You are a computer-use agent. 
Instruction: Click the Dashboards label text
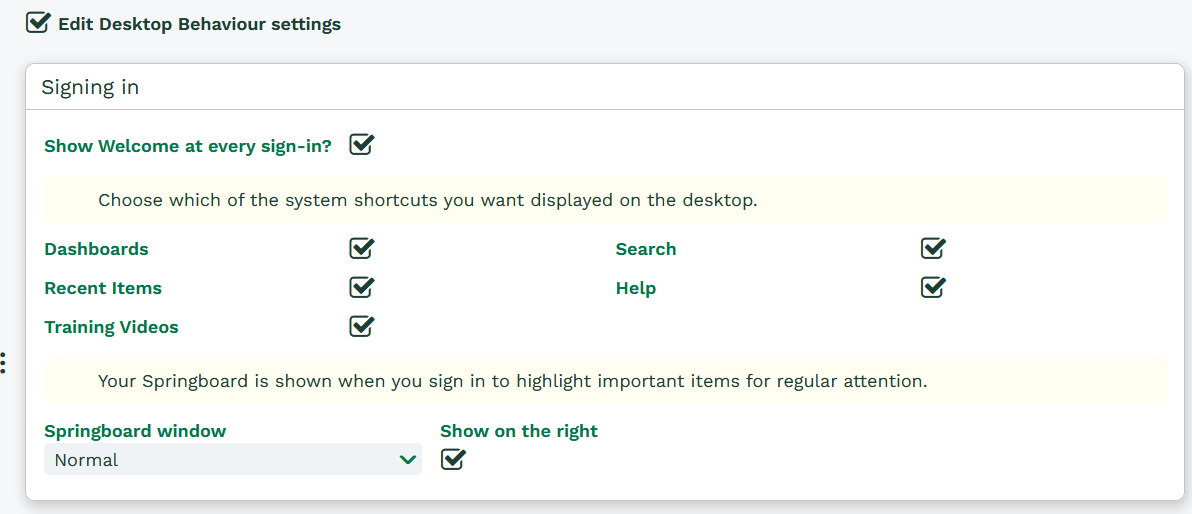(x=96, y=249)
